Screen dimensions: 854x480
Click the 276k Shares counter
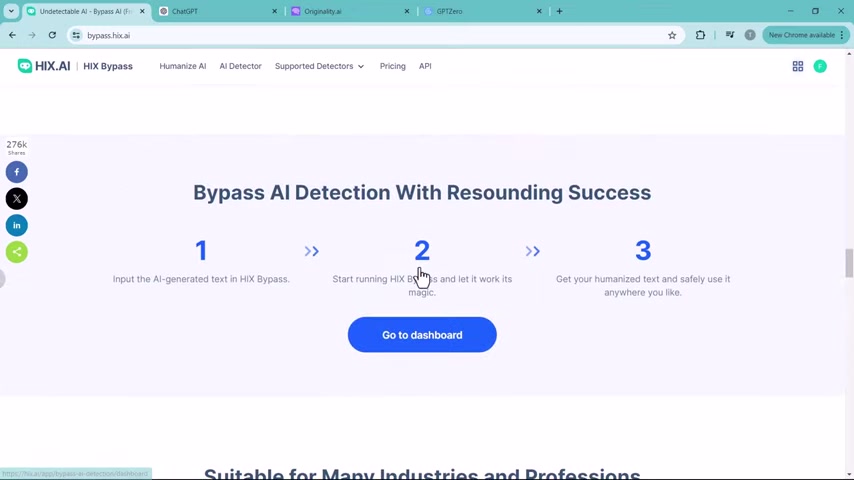pos(17,147)
